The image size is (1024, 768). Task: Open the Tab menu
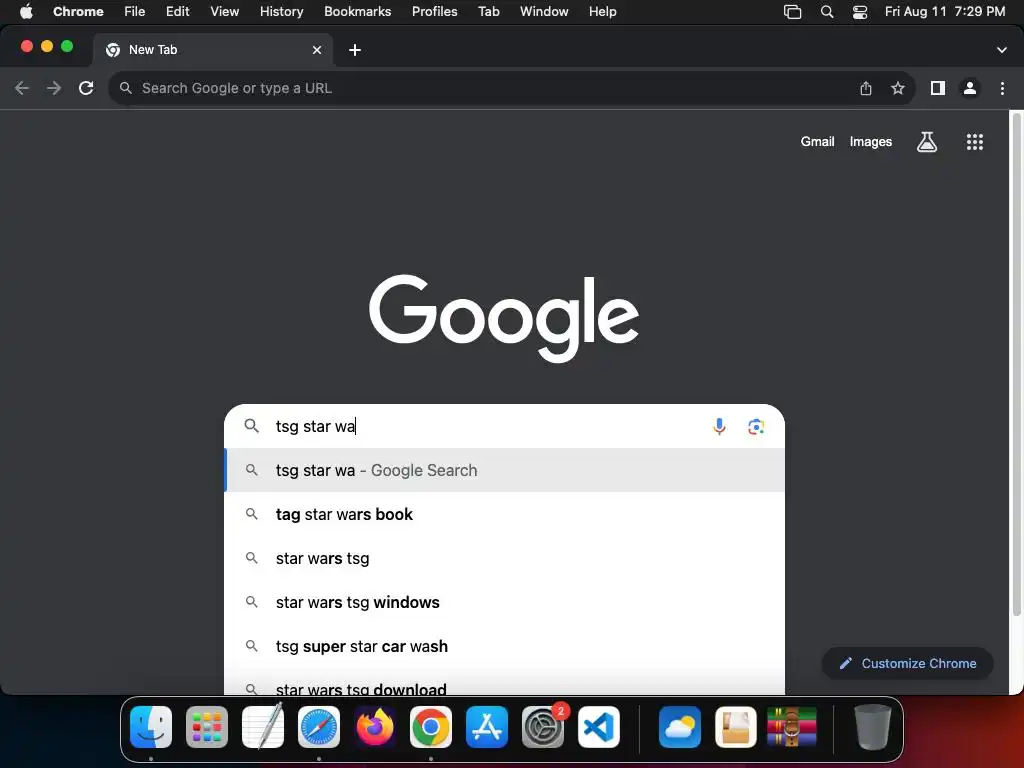(488, 12)
